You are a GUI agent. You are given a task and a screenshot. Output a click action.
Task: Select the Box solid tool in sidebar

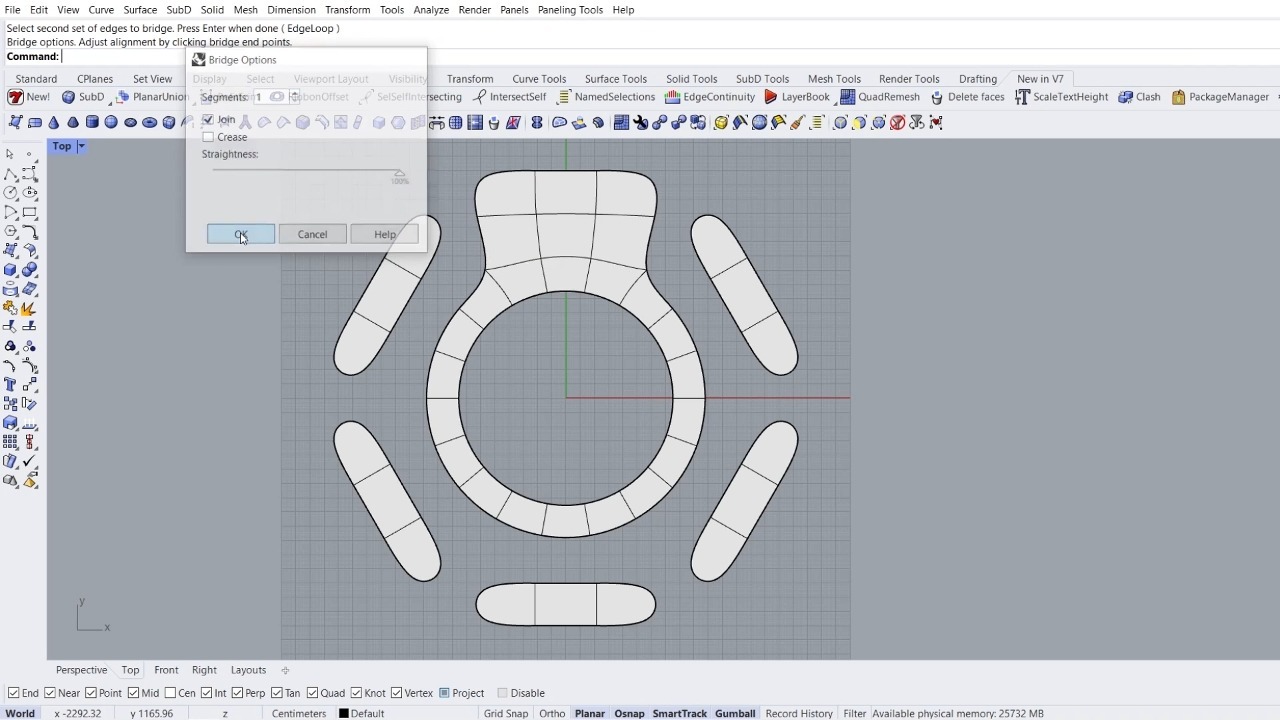click(x=11, y=270)
